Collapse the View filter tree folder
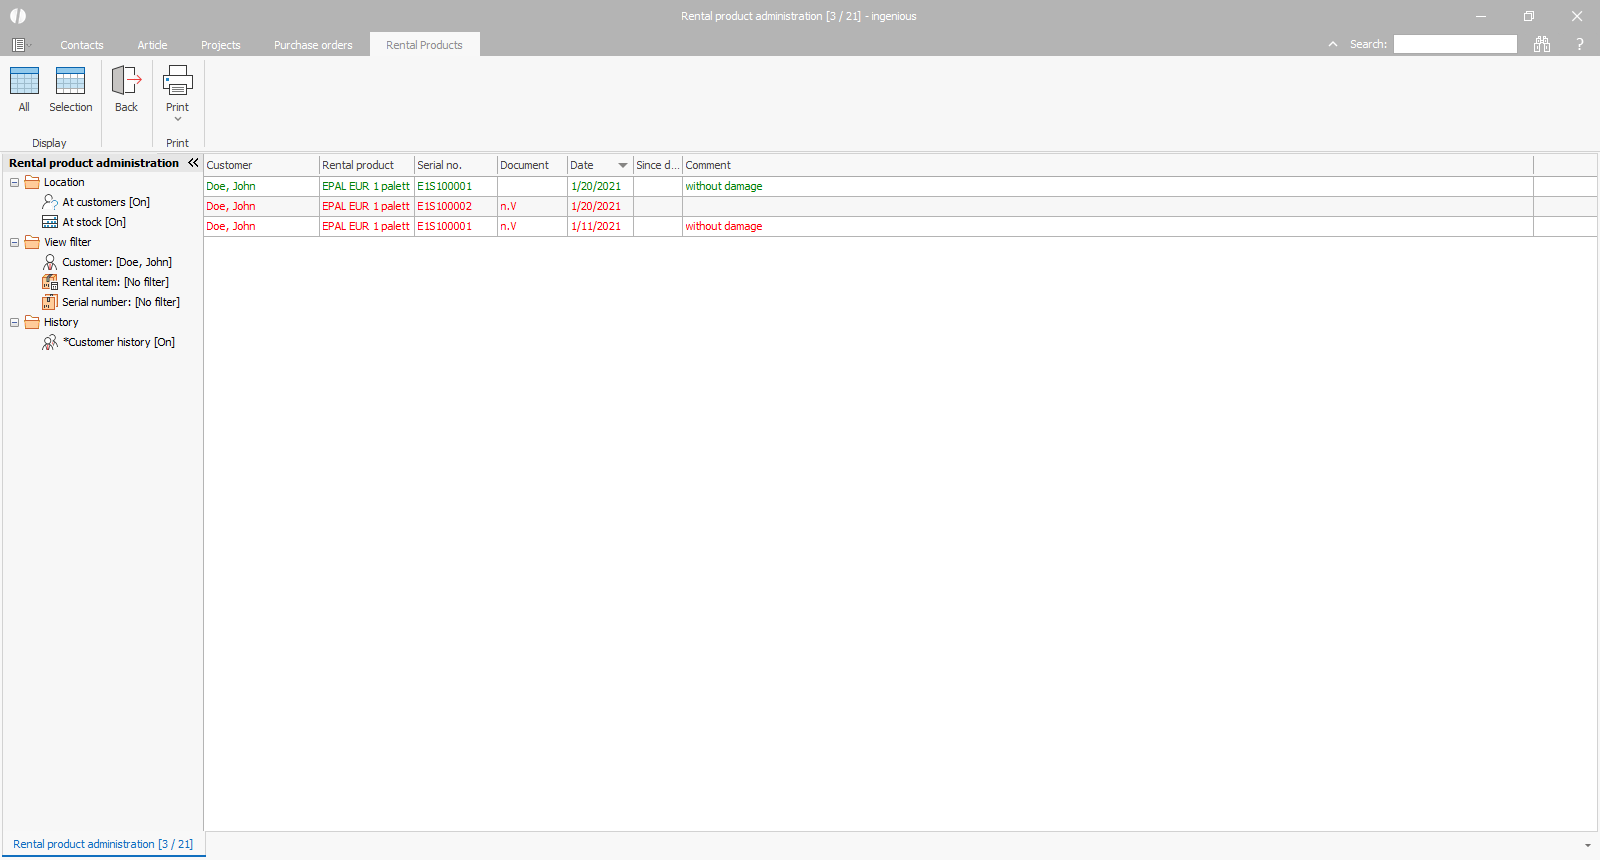 15,242
